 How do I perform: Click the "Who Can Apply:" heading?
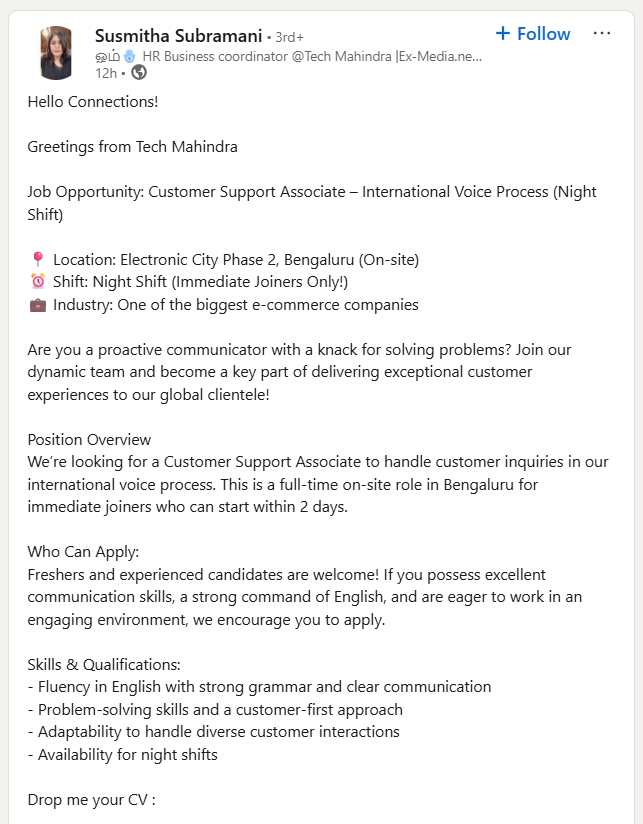click(x=83, y=552)
